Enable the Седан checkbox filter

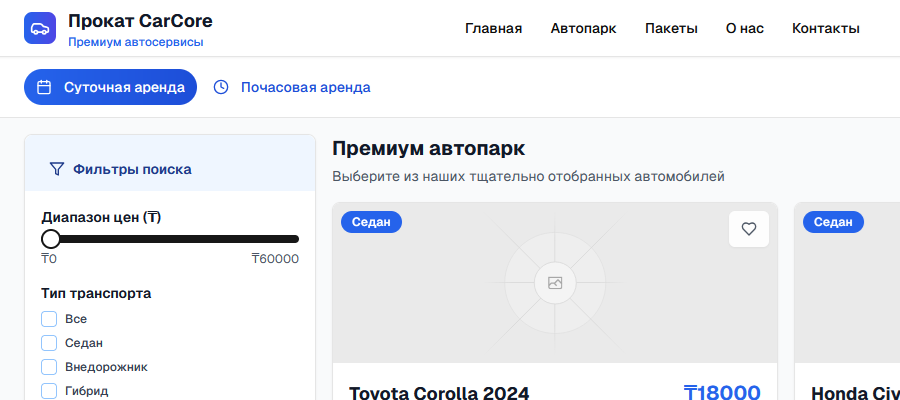49,343
